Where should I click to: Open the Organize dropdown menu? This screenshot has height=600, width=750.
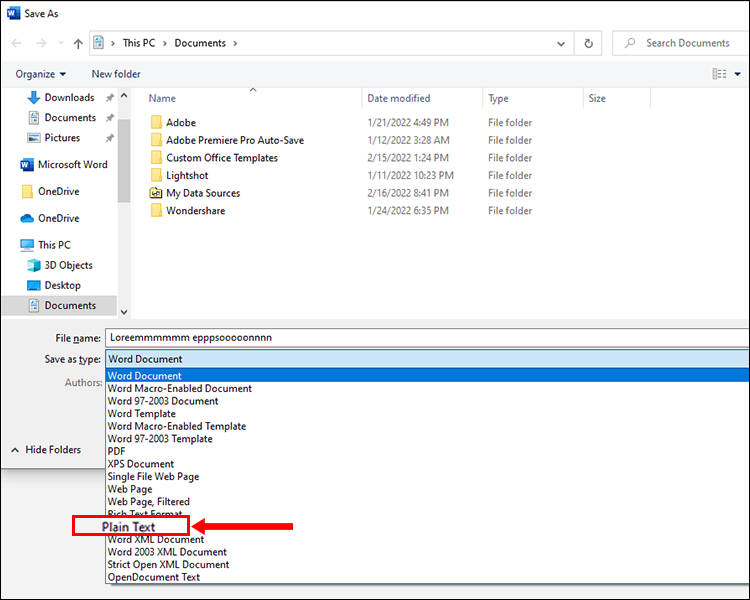point(41,74)
